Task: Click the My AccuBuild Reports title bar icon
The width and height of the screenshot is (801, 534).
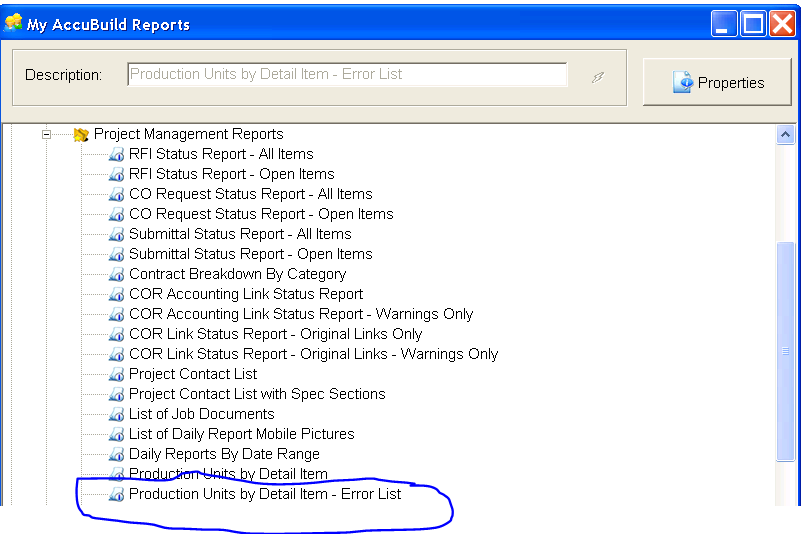Action: (x=13, y=23)
